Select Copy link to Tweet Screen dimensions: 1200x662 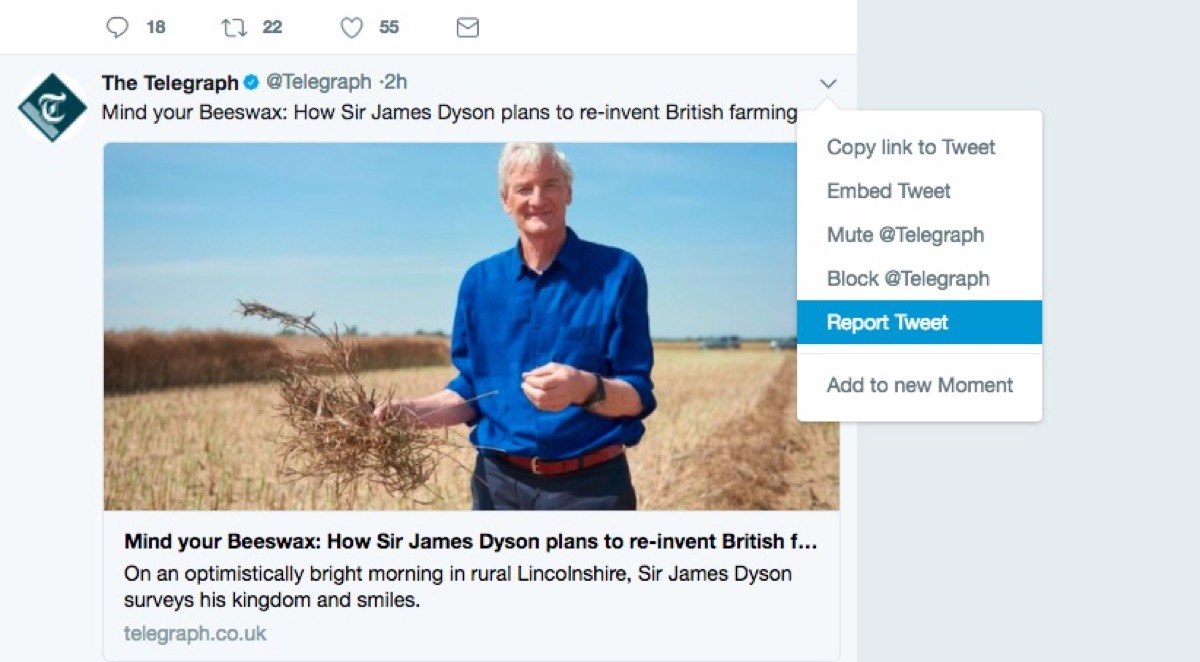tap(911, 147)
